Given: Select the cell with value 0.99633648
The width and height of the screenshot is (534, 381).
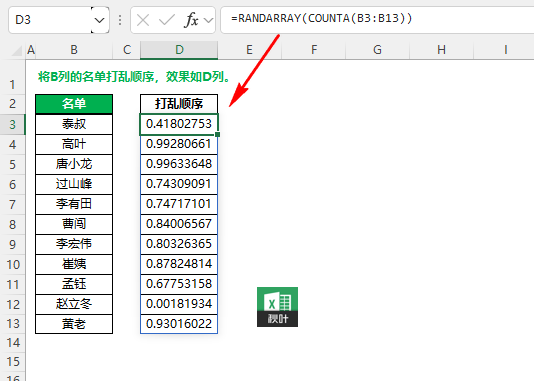Looking at the screenshot, I should [x=179, y=164].
